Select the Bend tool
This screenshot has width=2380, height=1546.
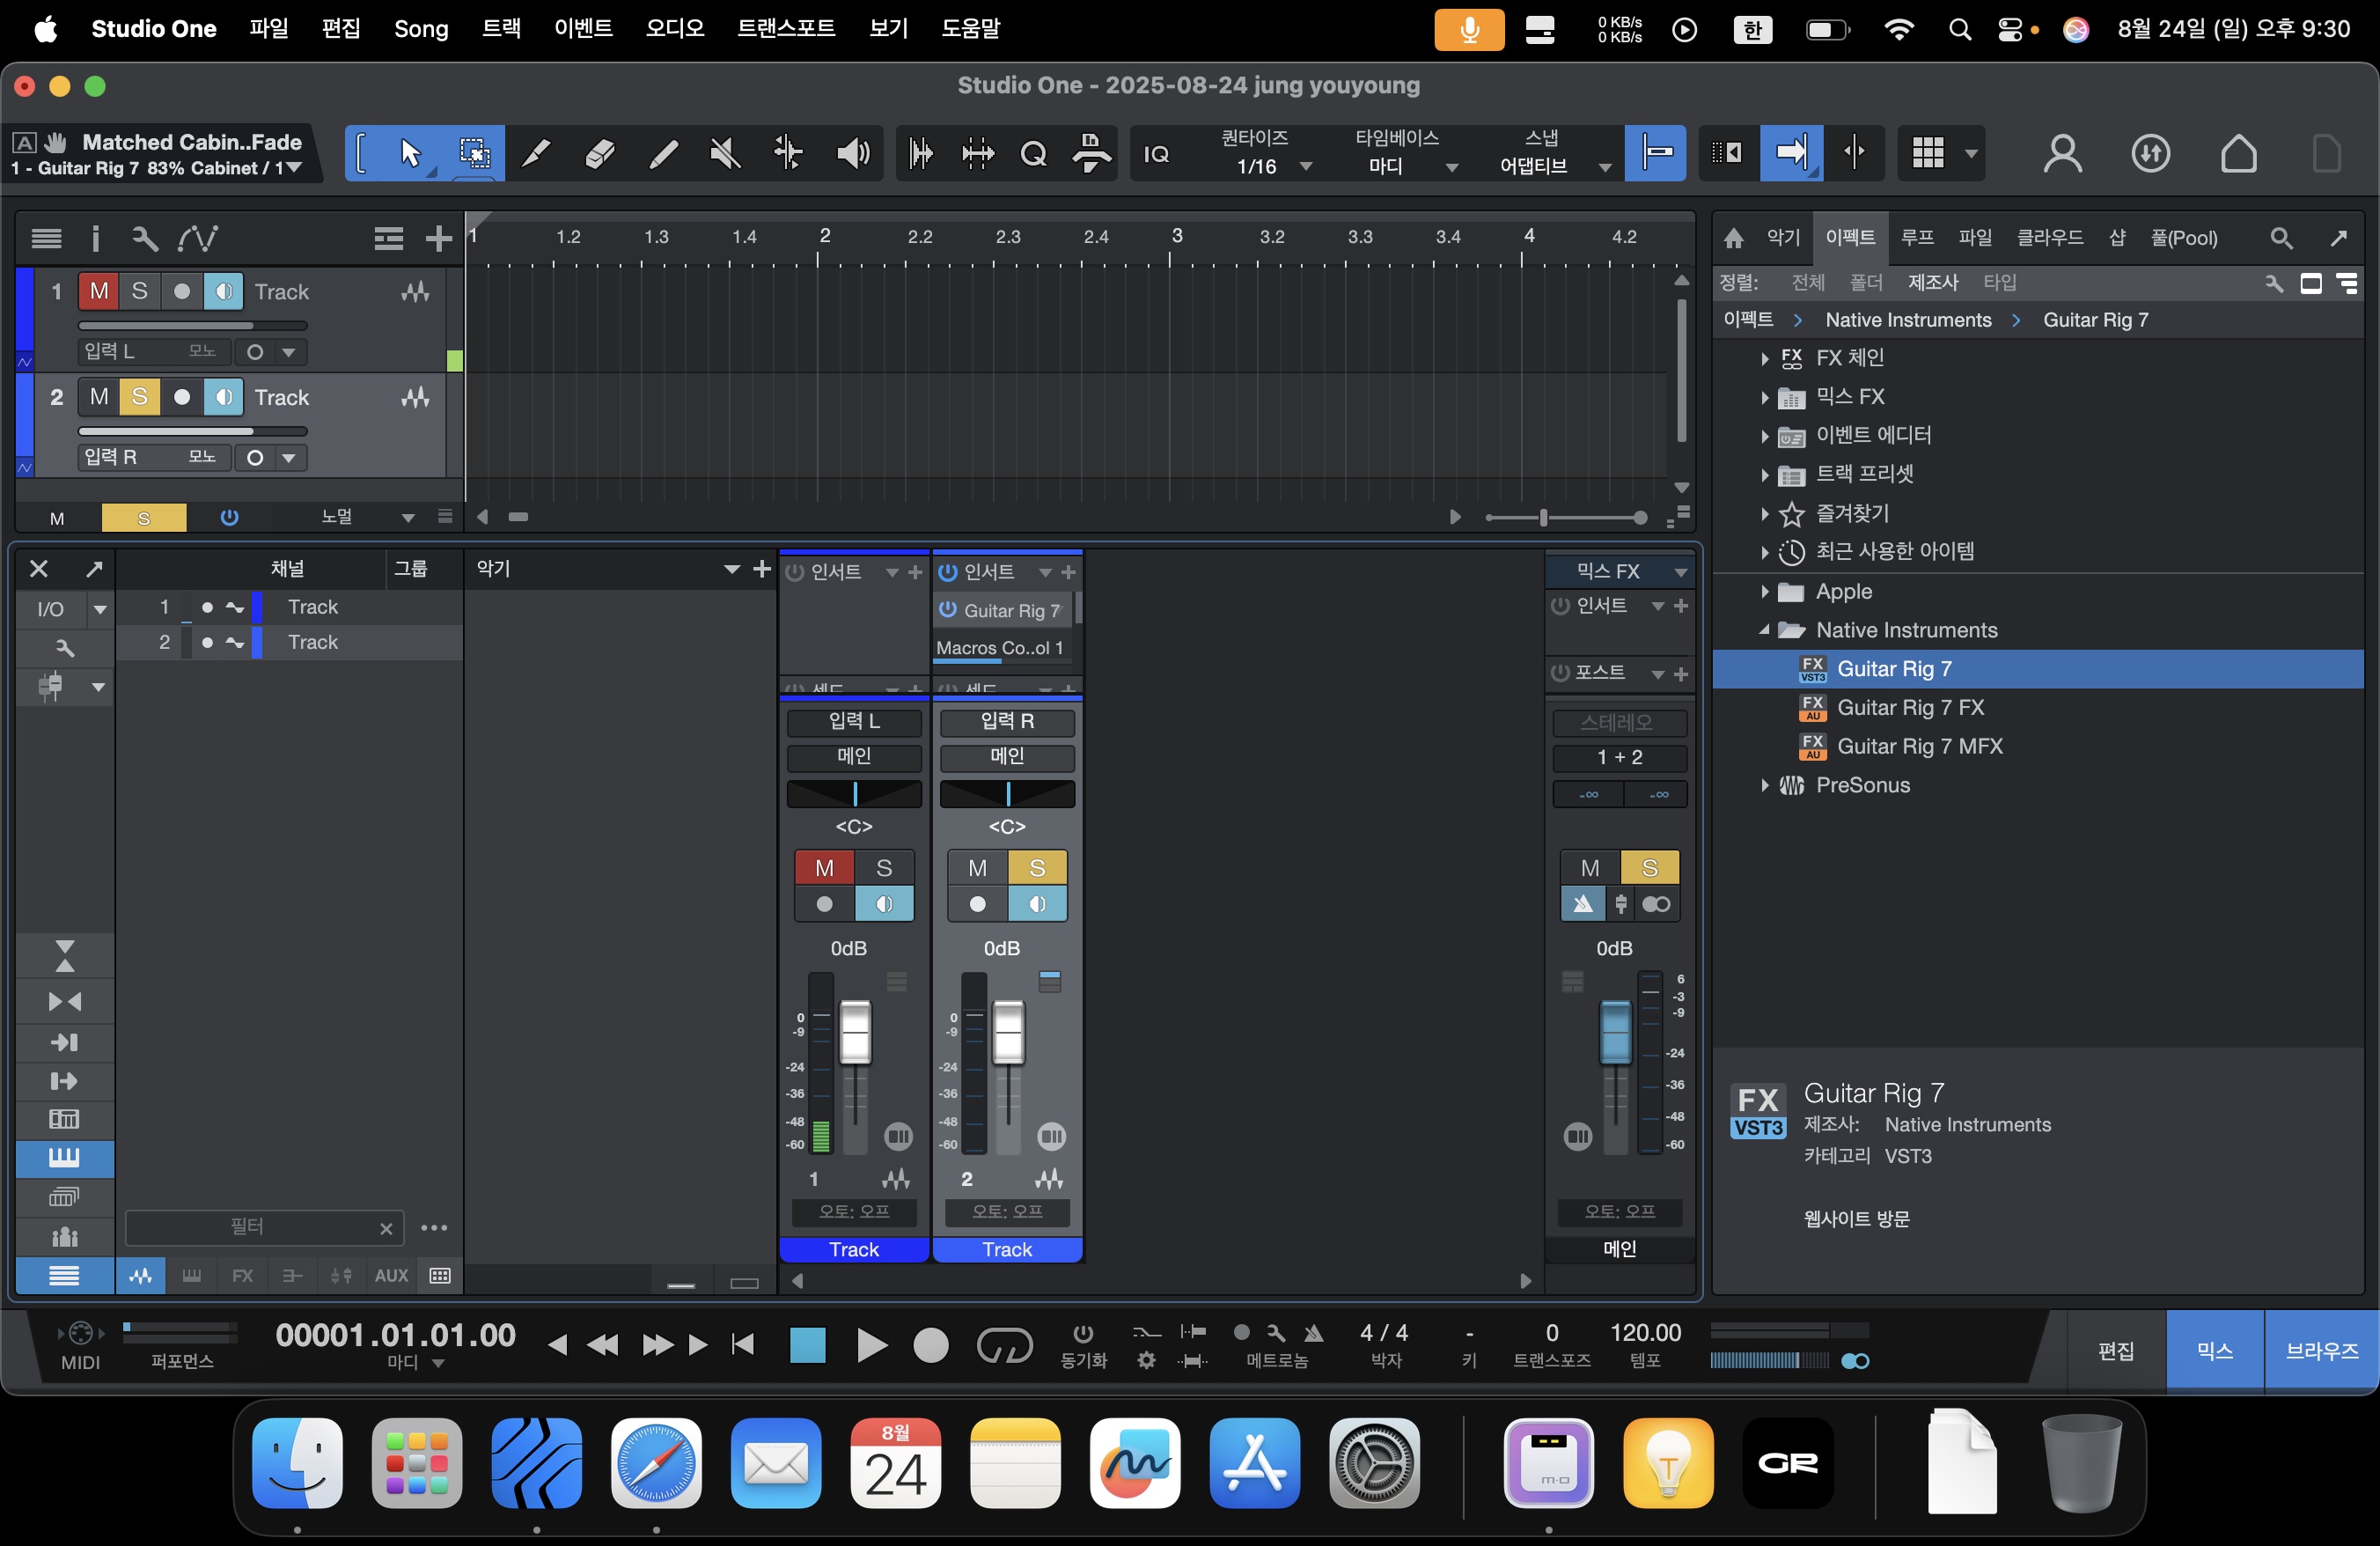tap(788, 153)
